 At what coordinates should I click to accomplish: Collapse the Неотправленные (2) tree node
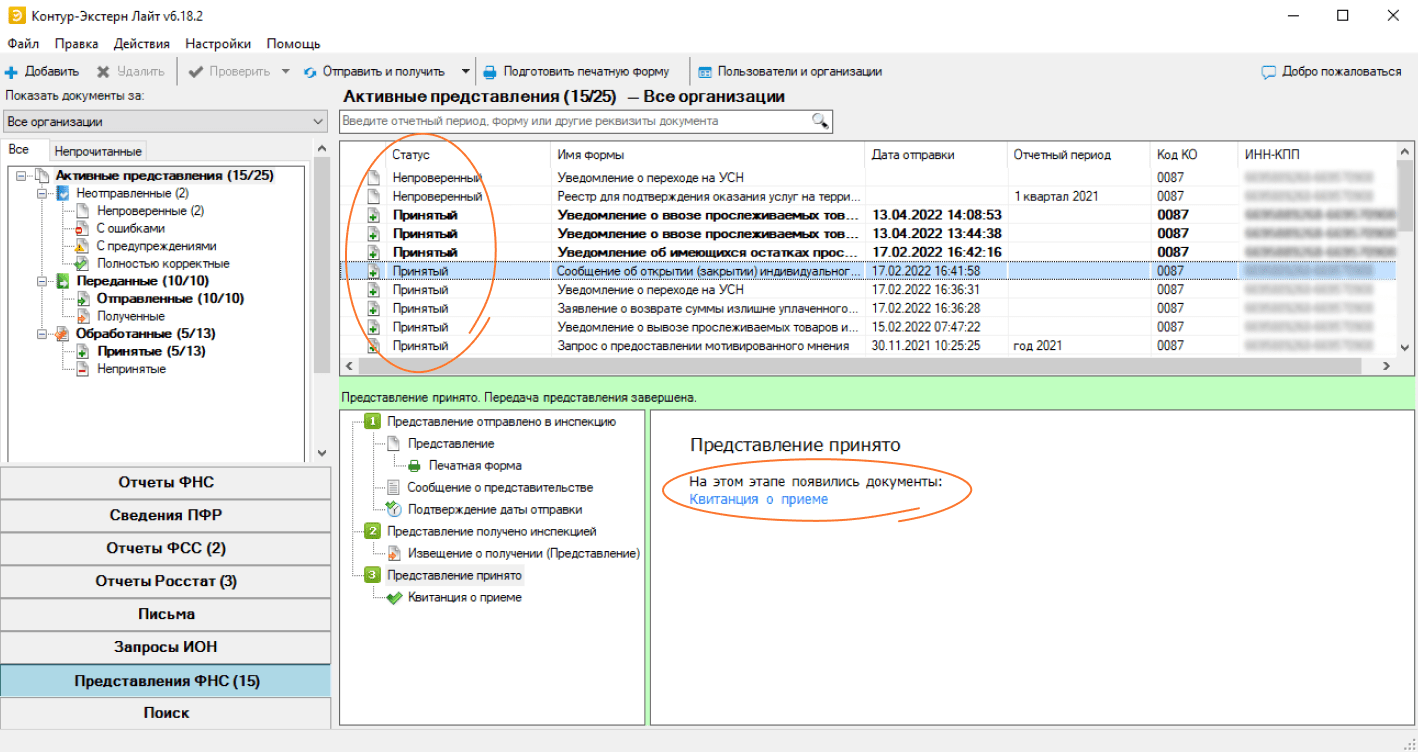coord(42,193)
